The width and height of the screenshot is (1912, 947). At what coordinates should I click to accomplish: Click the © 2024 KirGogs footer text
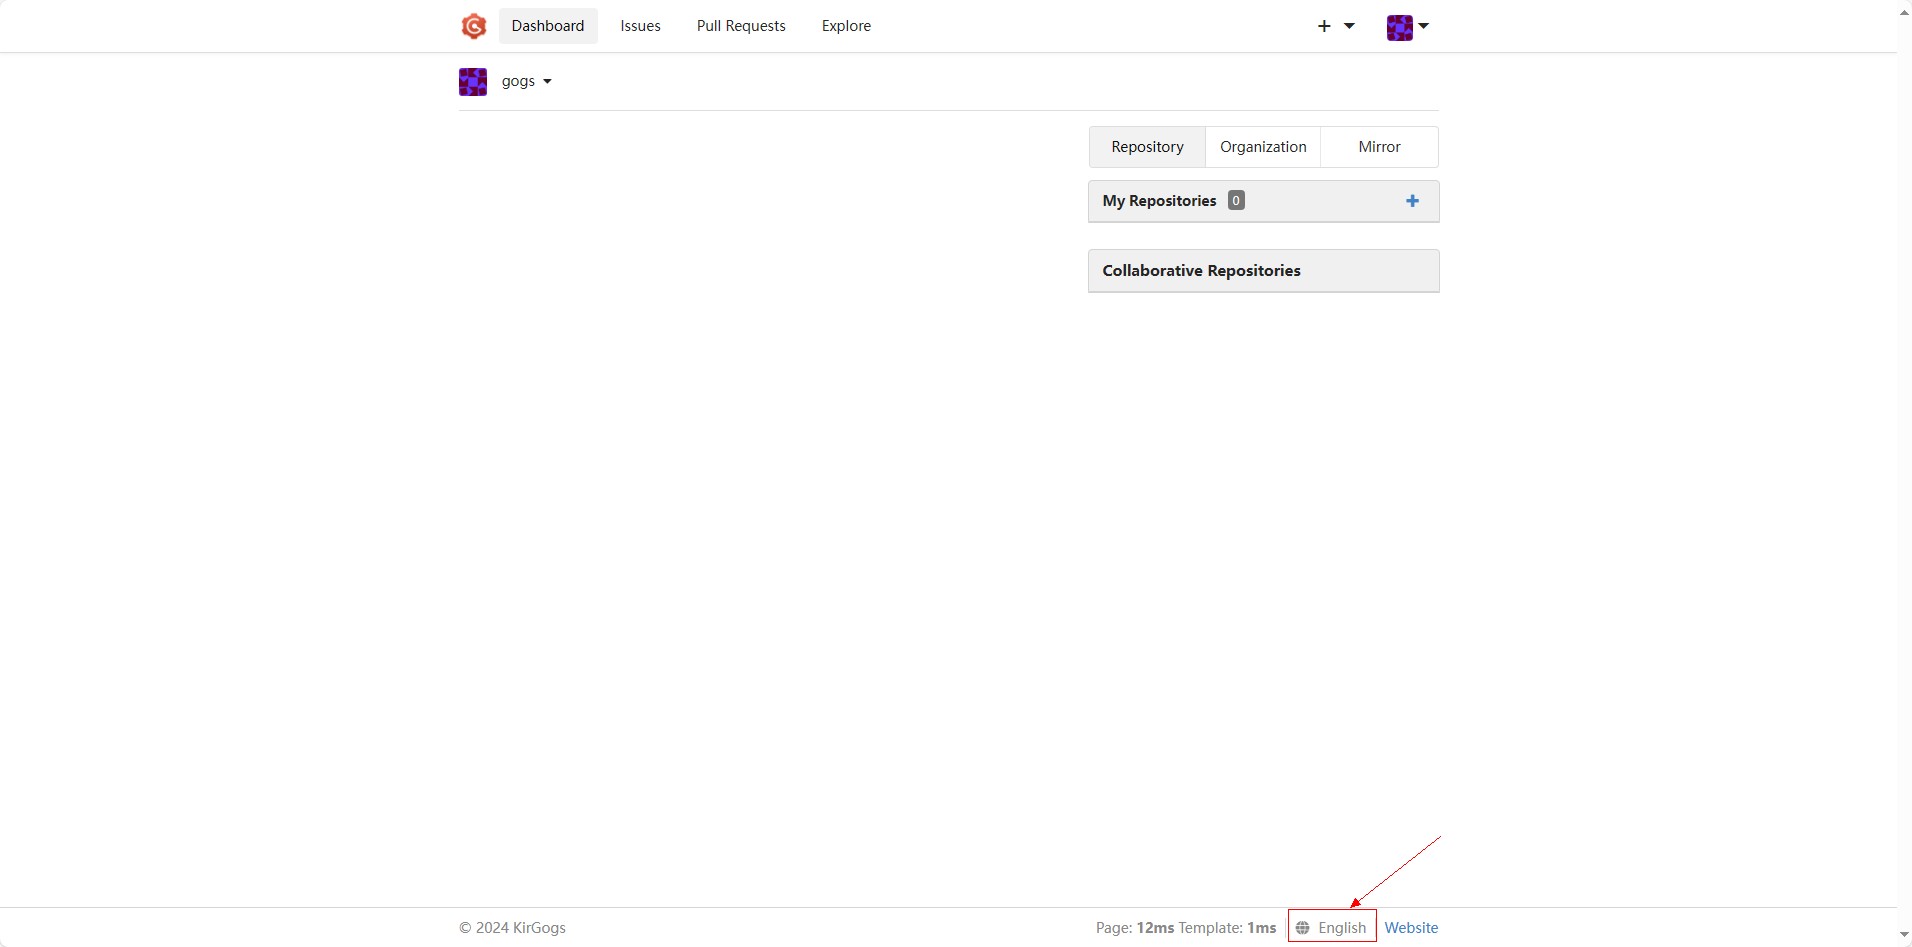(x=512, y=928)
